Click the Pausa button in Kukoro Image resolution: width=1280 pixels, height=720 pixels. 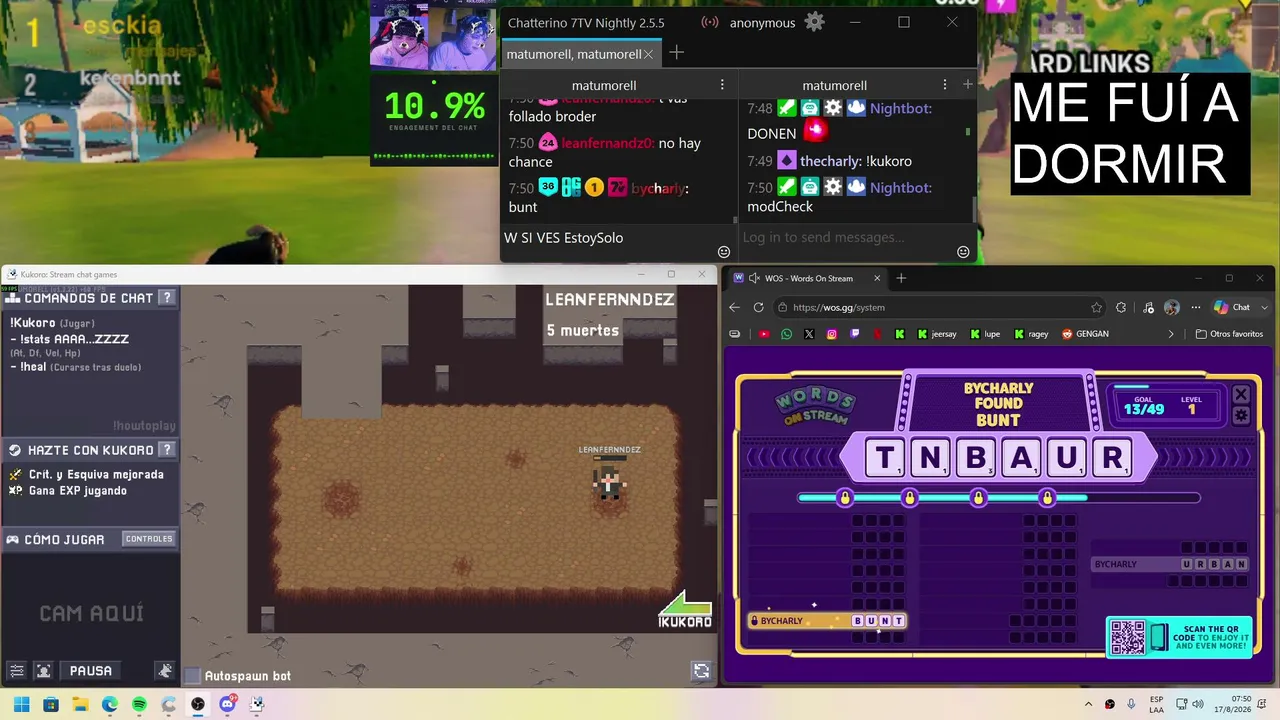tap(90, 670)
